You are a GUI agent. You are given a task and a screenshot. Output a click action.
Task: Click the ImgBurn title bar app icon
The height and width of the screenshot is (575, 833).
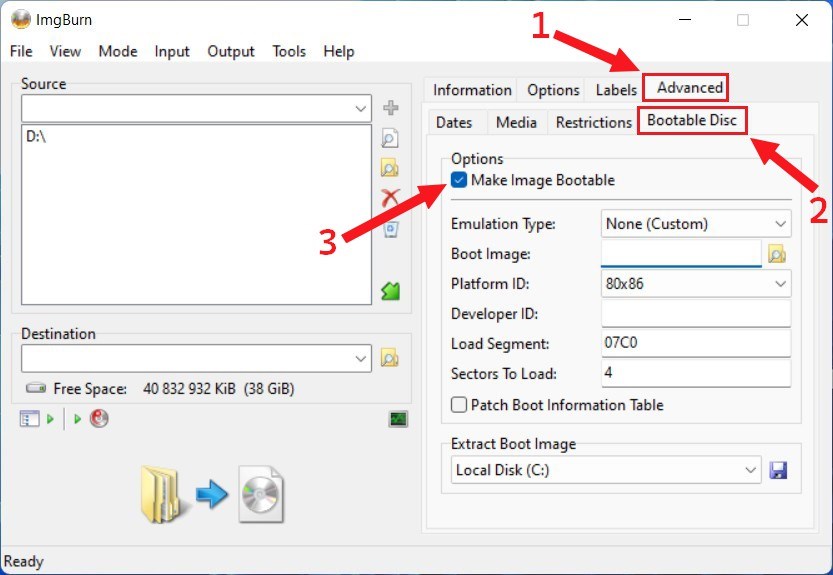point(20,20)
